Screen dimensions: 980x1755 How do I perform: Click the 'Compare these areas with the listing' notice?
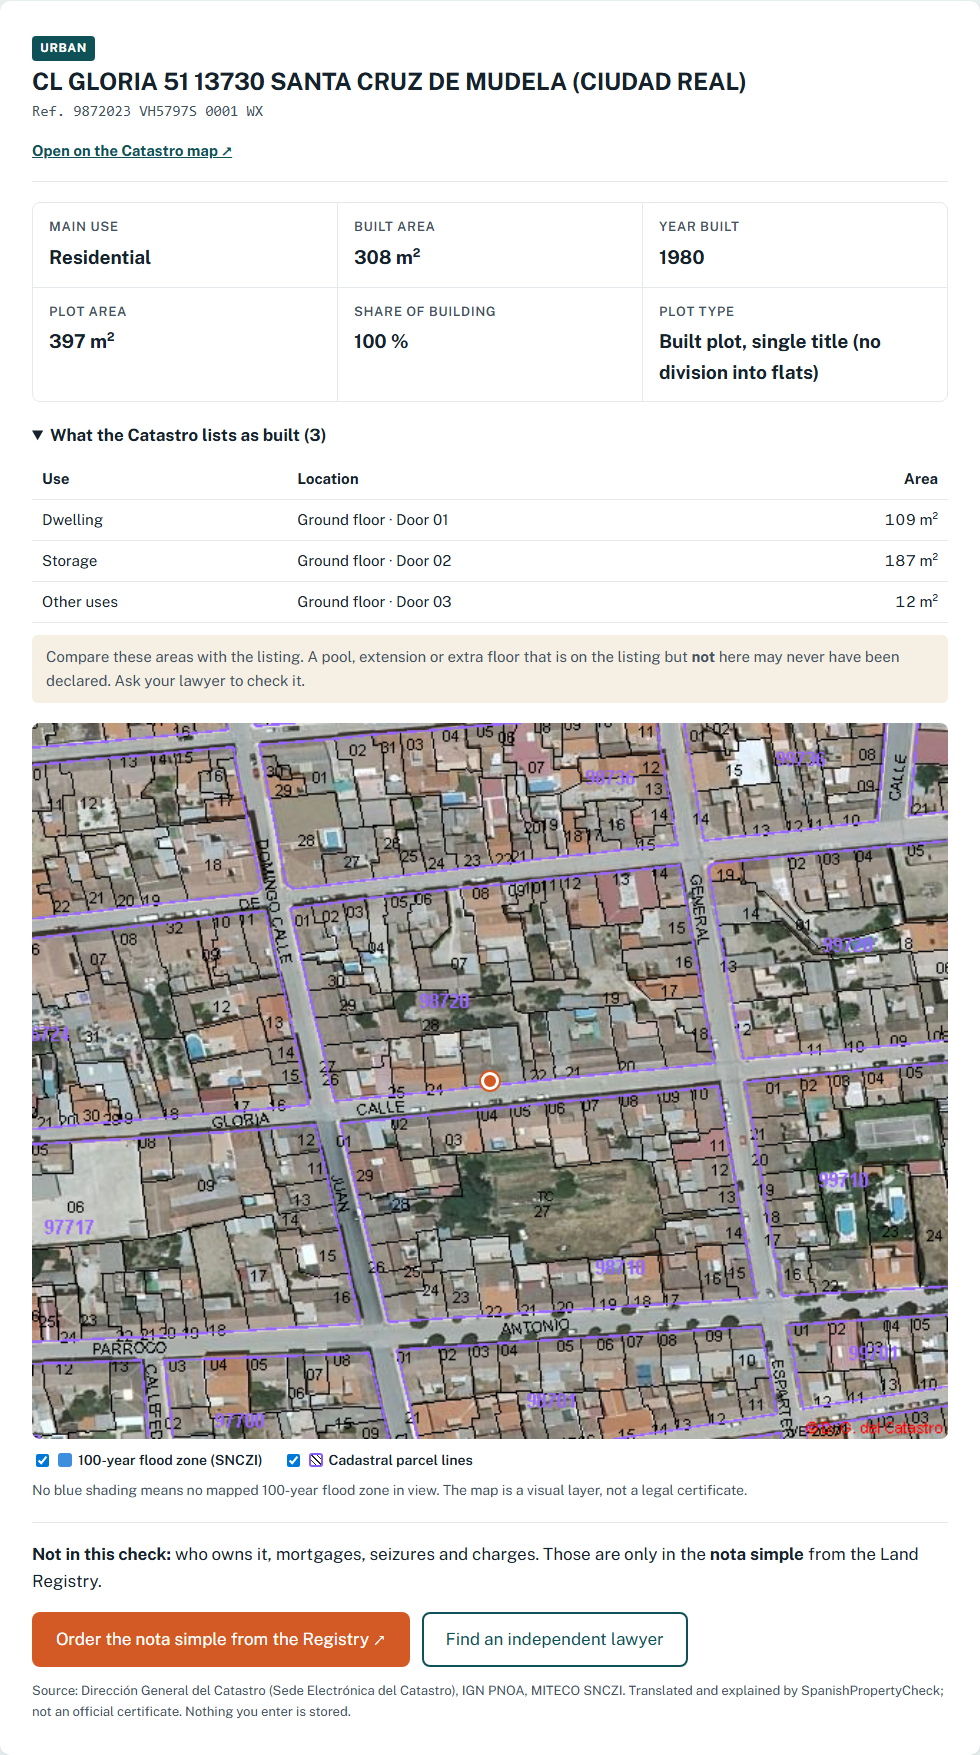pyautogui.click(x=490, y=669)
